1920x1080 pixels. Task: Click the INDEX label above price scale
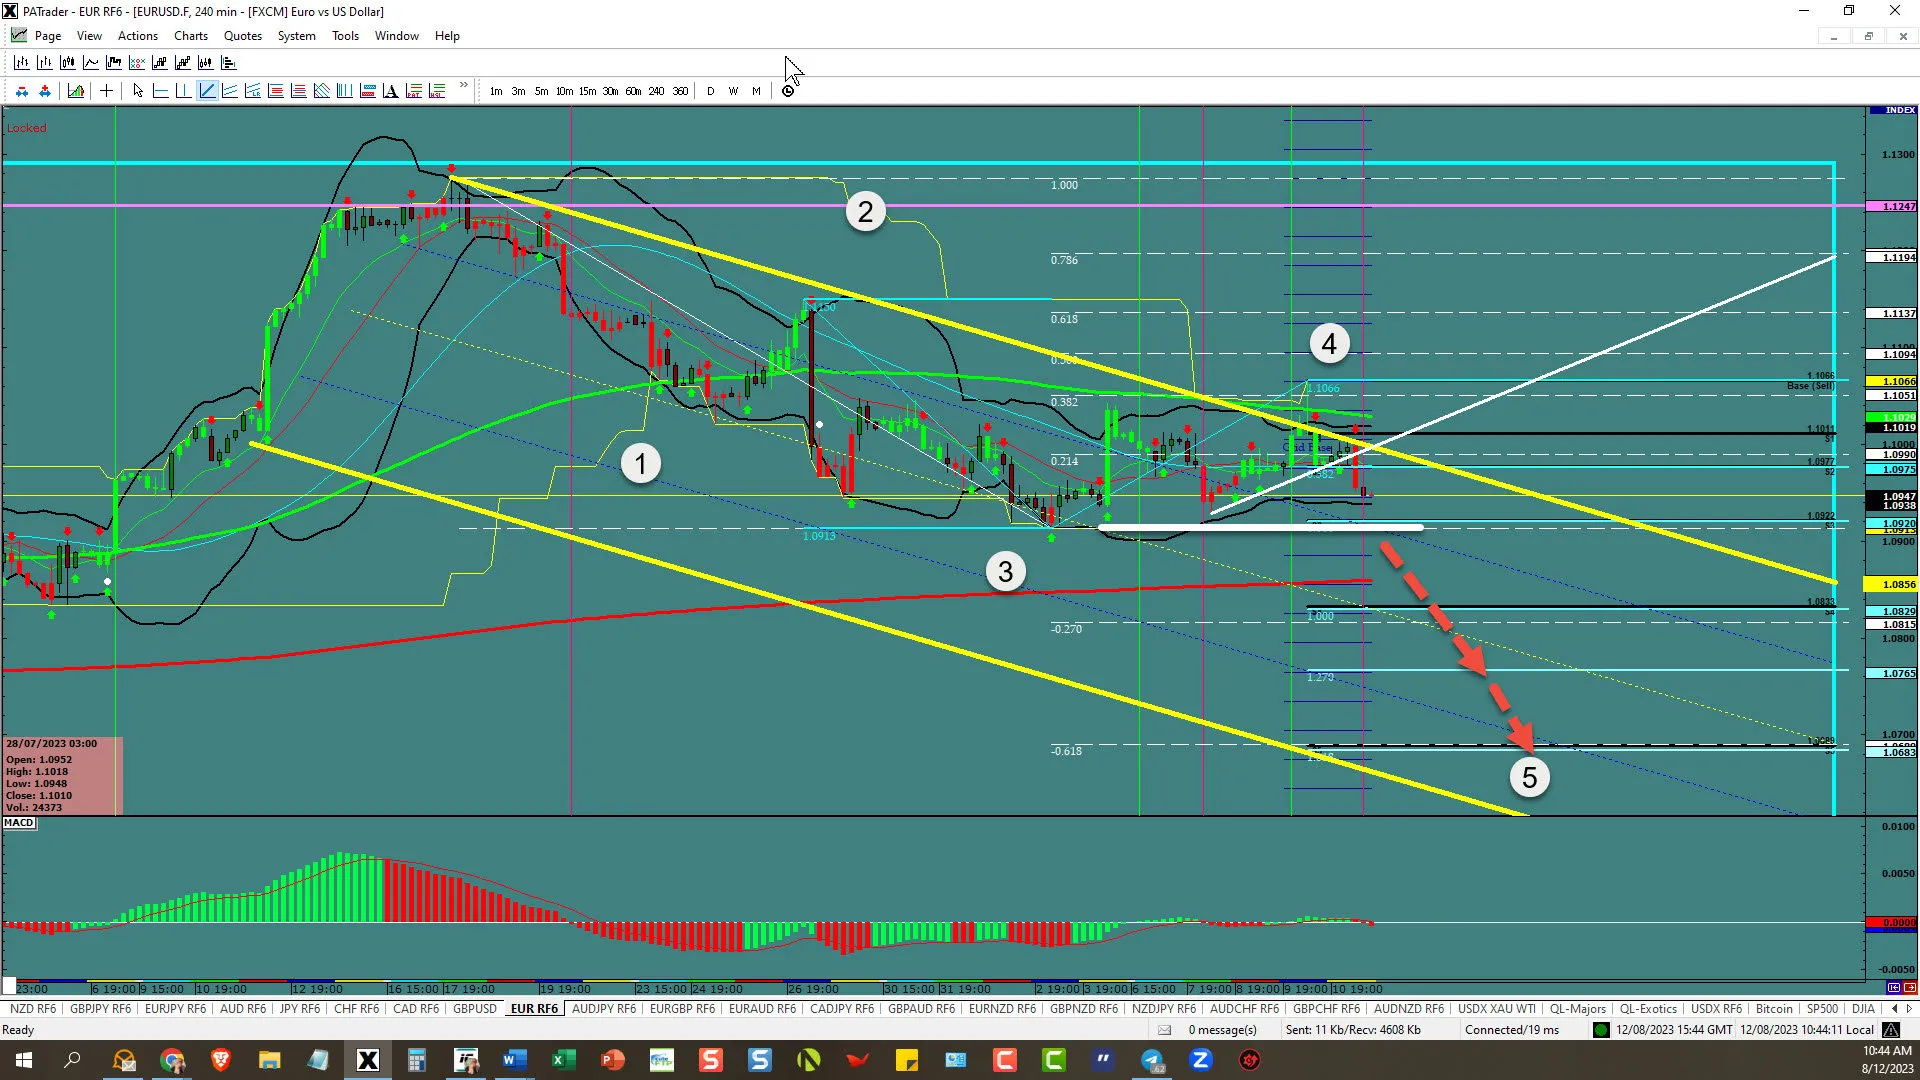(x=1899, y=110)
